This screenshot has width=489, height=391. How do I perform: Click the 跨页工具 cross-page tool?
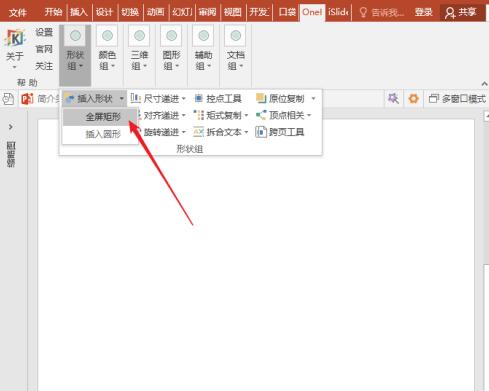(280, 132)
